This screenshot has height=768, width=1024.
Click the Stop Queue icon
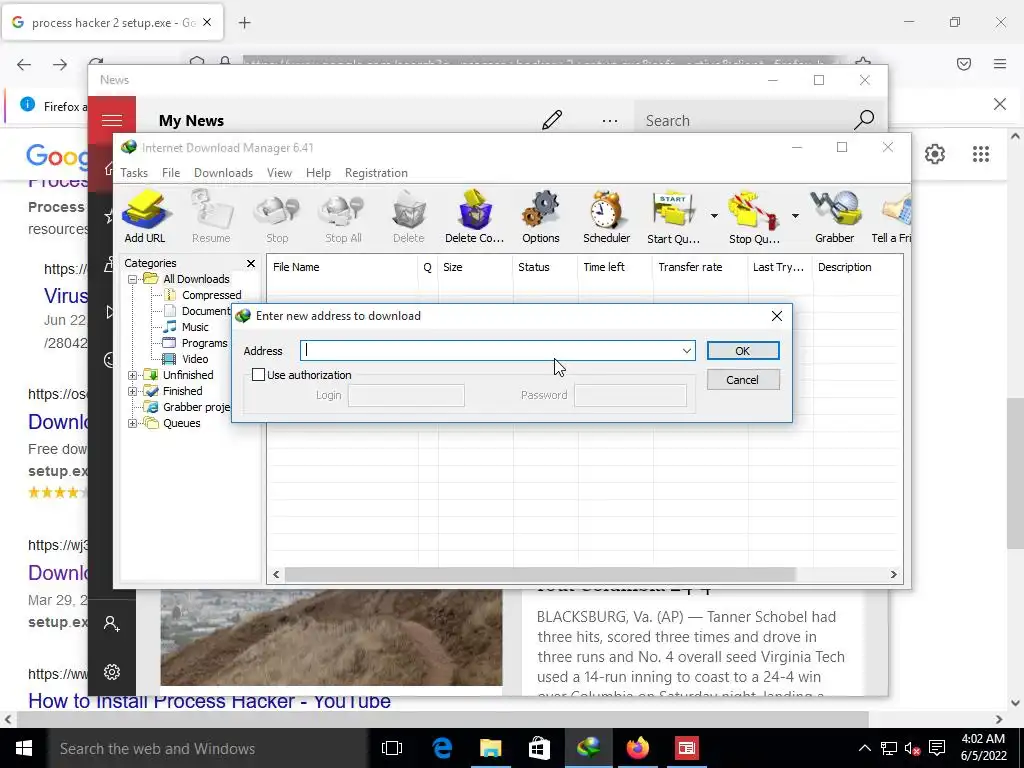(754, 217)
